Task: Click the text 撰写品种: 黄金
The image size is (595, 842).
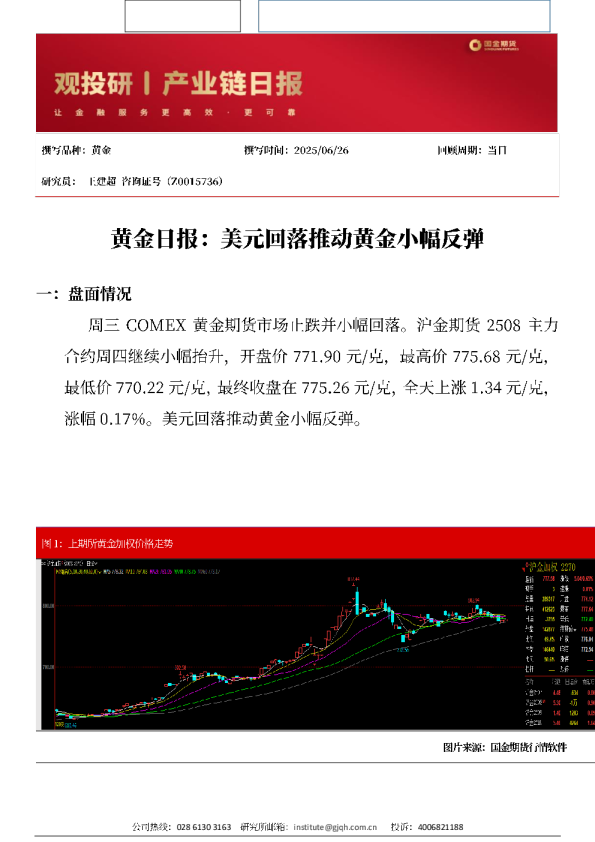Action: coord(76,150)
